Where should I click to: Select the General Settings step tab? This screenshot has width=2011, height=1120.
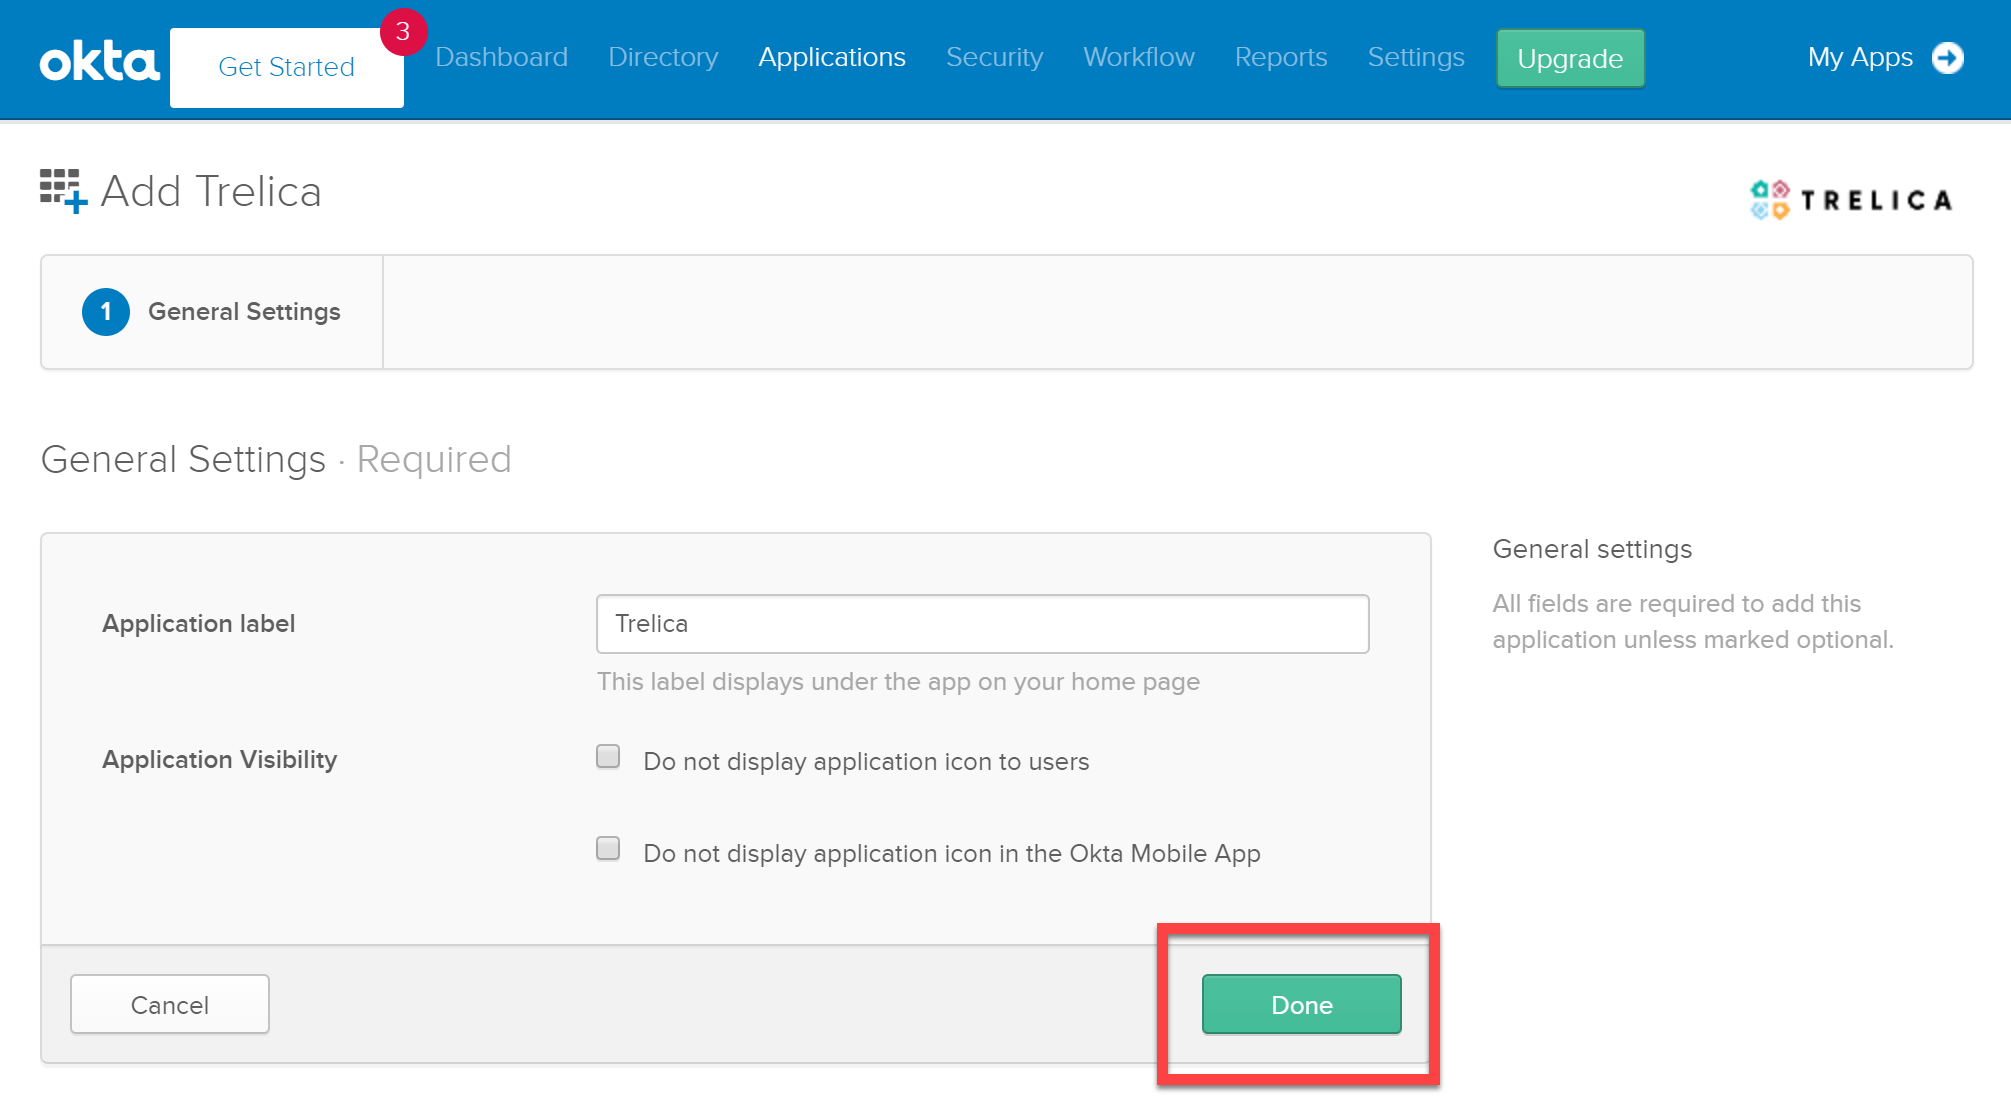(212, 312)
